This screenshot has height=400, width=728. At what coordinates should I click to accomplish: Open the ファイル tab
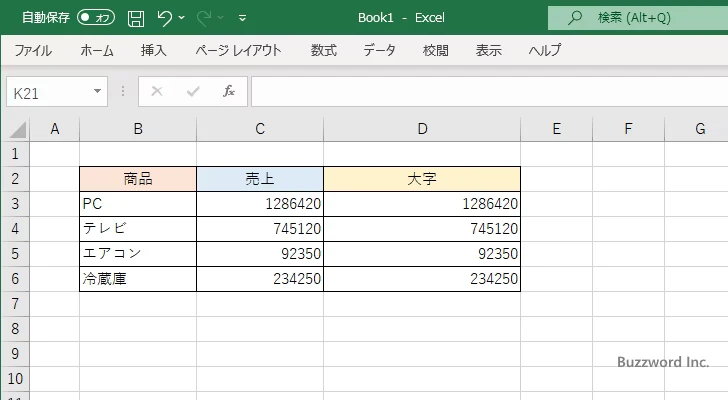click(x=33, y=50)
